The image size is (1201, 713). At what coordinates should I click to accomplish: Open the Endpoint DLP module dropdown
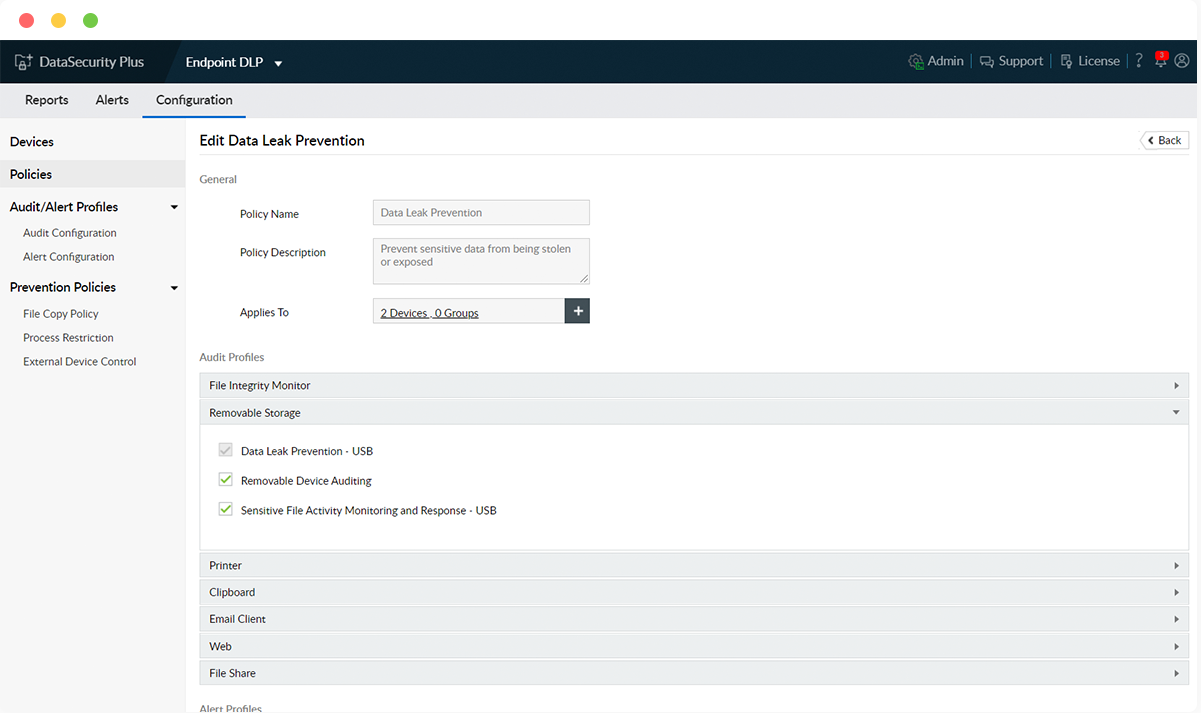[278, 63]
